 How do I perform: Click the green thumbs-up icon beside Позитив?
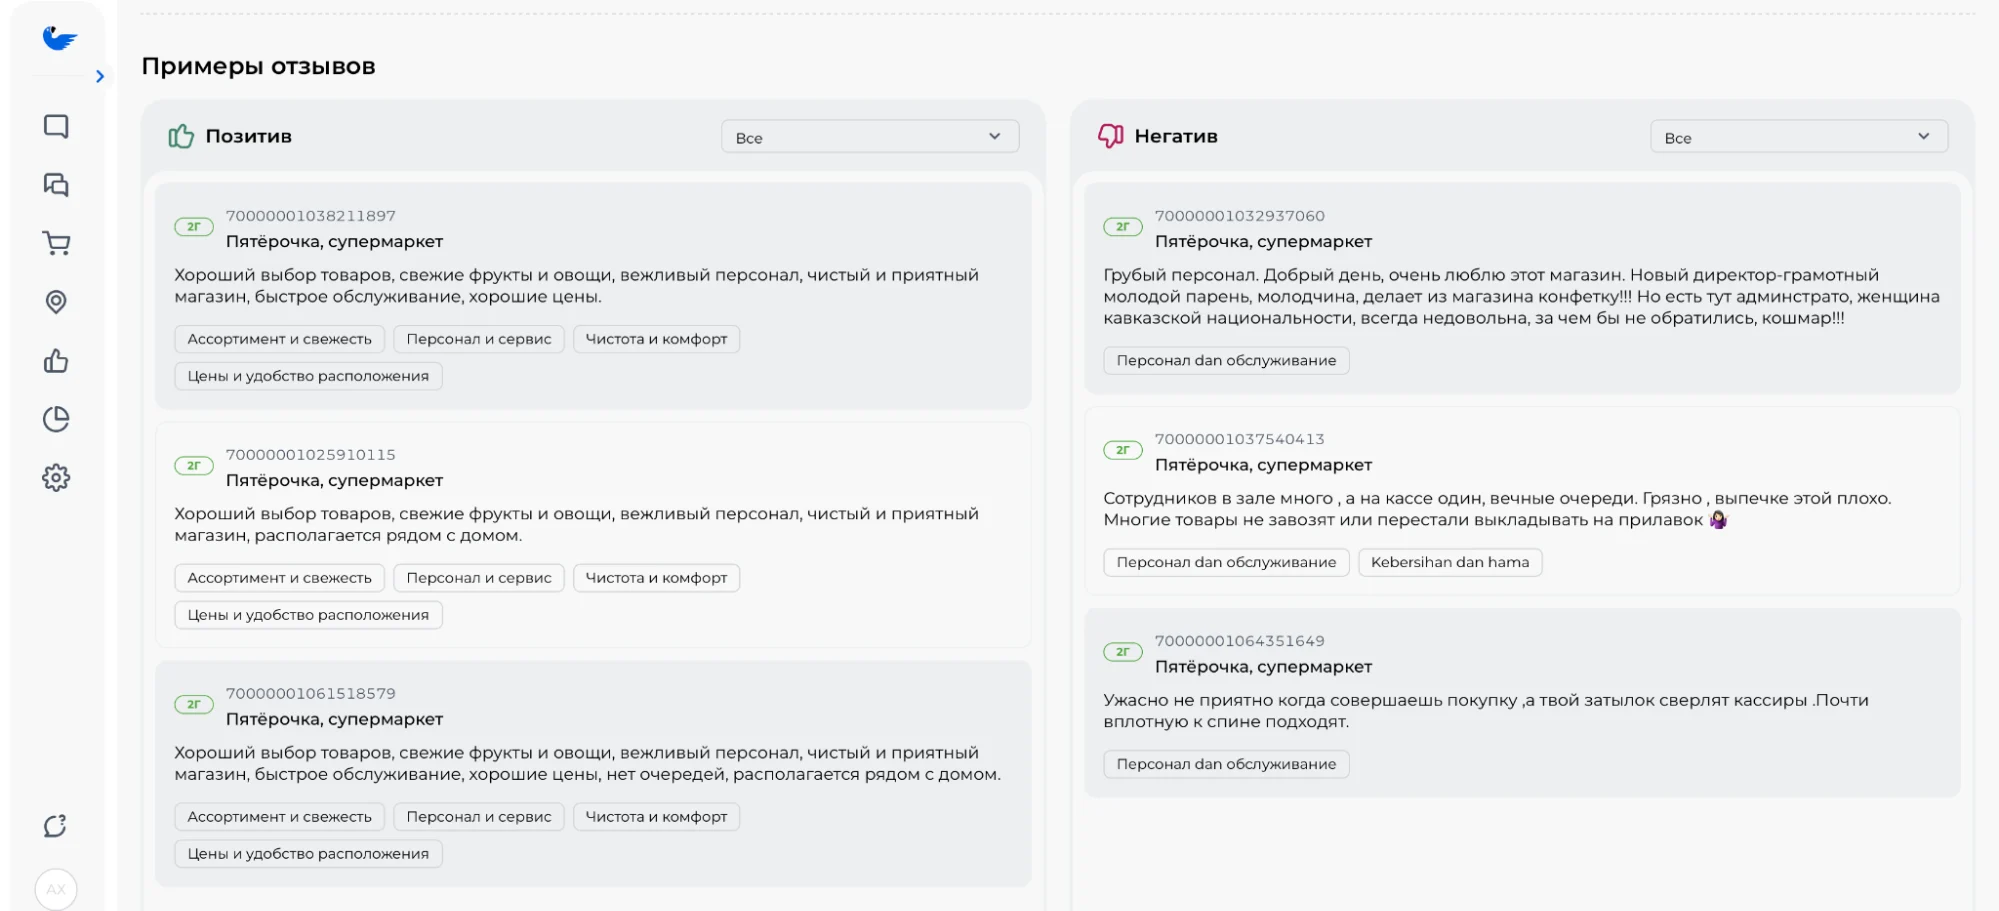pyautogui.click(x=181, y=136)
